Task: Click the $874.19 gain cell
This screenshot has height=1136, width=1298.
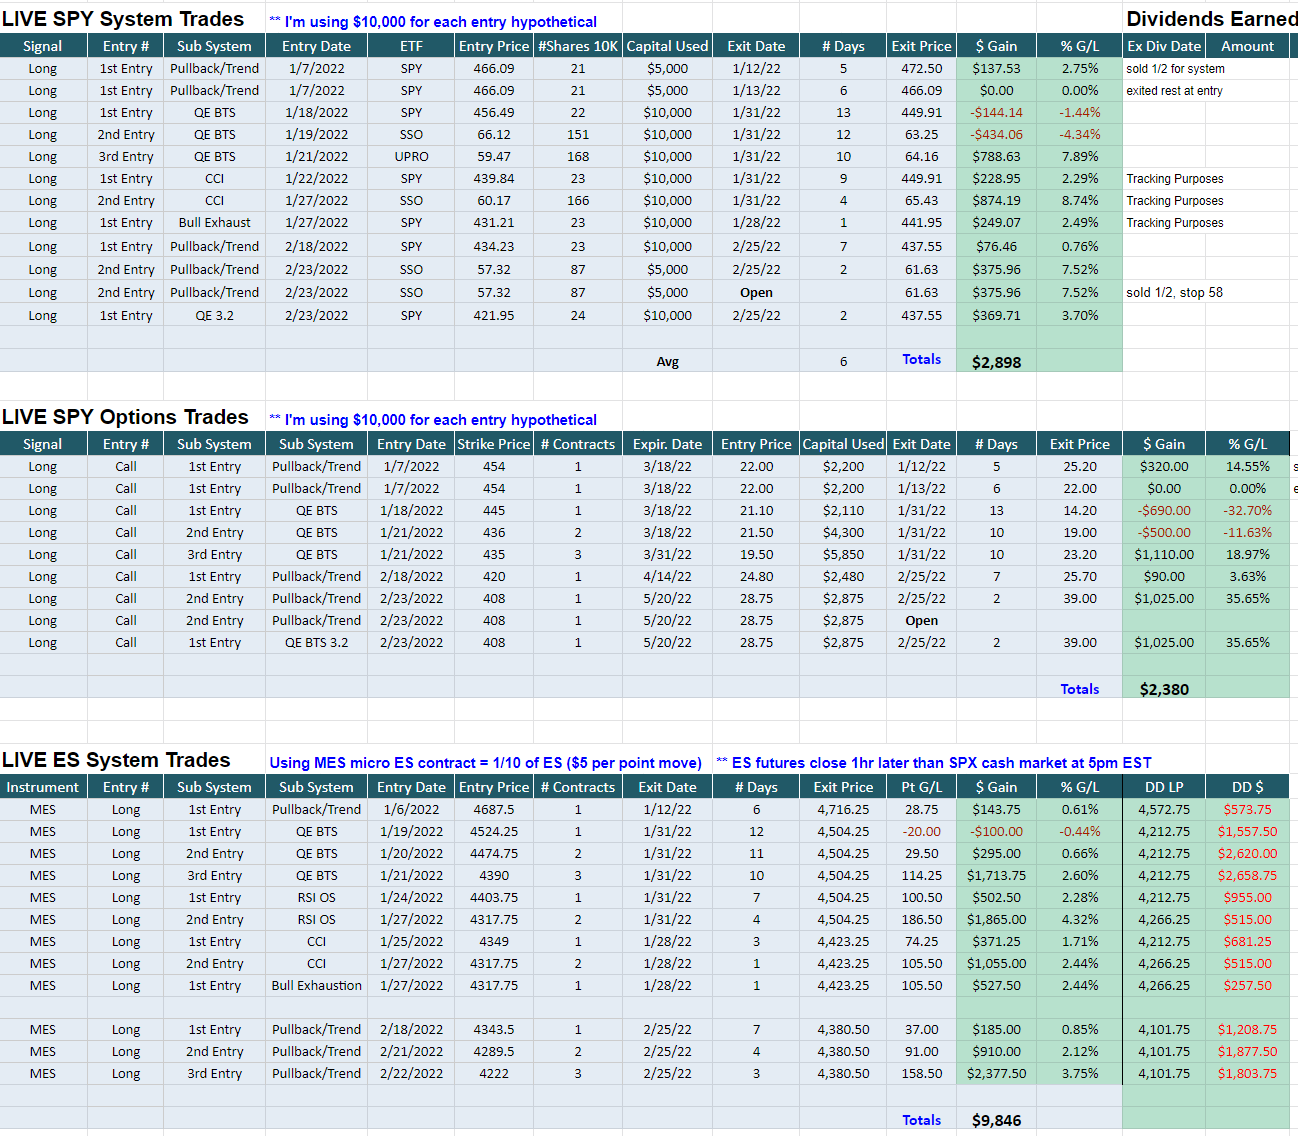Action: (996, 201)
